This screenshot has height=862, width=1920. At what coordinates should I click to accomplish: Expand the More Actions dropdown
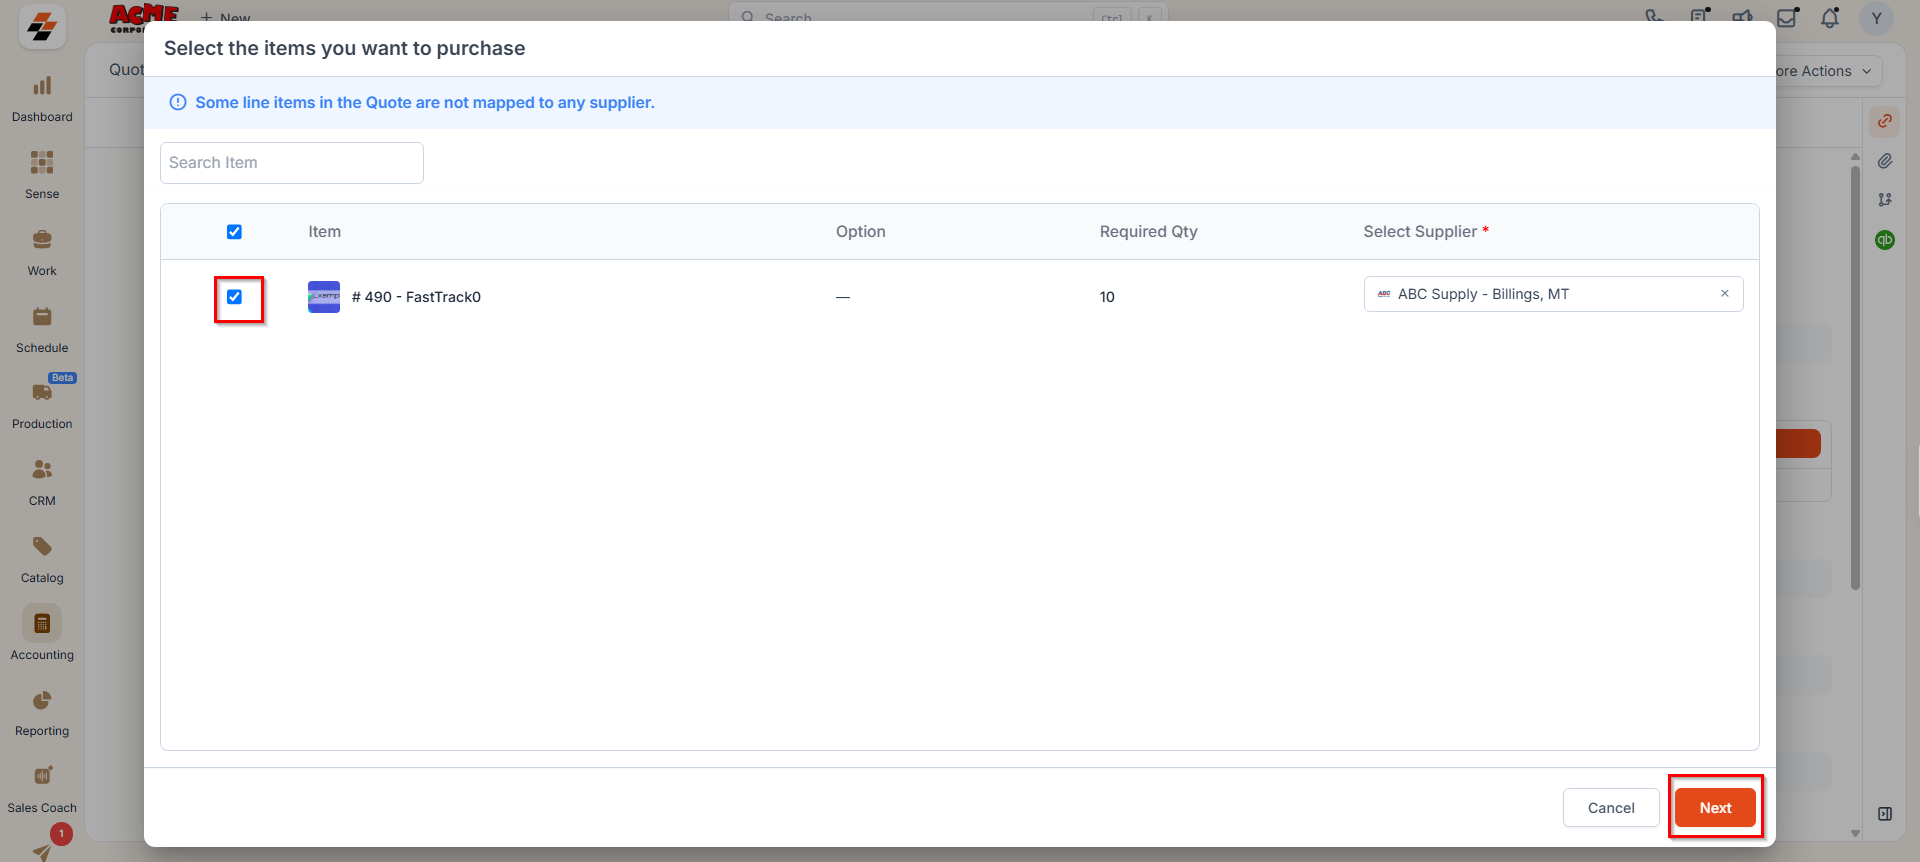1828,71
